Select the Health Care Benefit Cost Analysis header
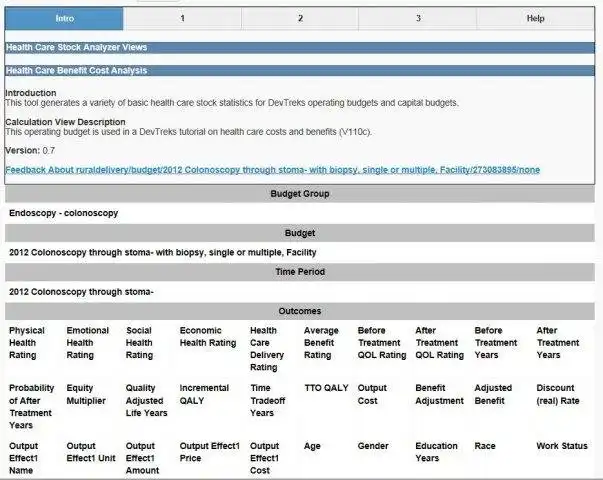Screen dimensions: 603x480 point(300,70)
